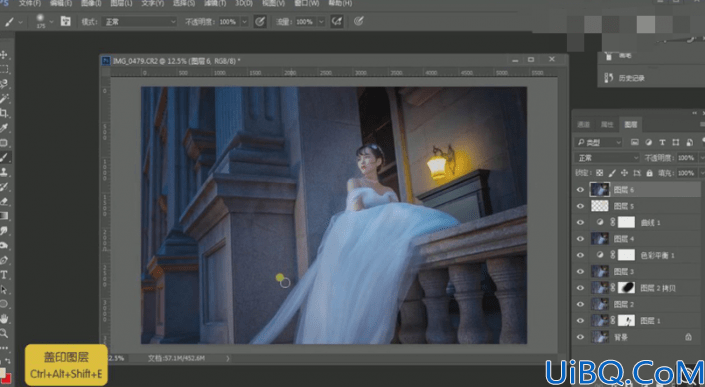Toggle lock transparent pixels
The height and width of the screenshot is (387, 705).
click(x=599, y=173)
